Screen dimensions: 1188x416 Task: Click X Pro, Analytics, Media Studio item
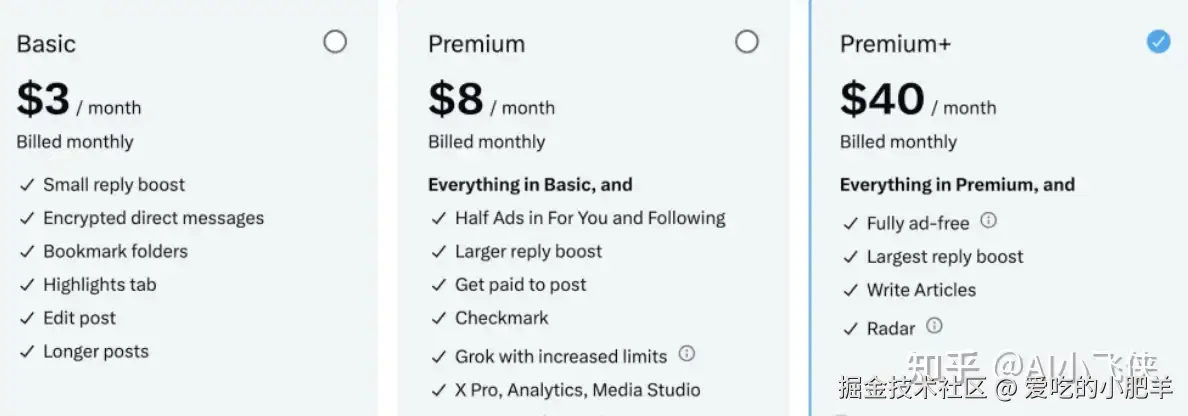(577, 390)
